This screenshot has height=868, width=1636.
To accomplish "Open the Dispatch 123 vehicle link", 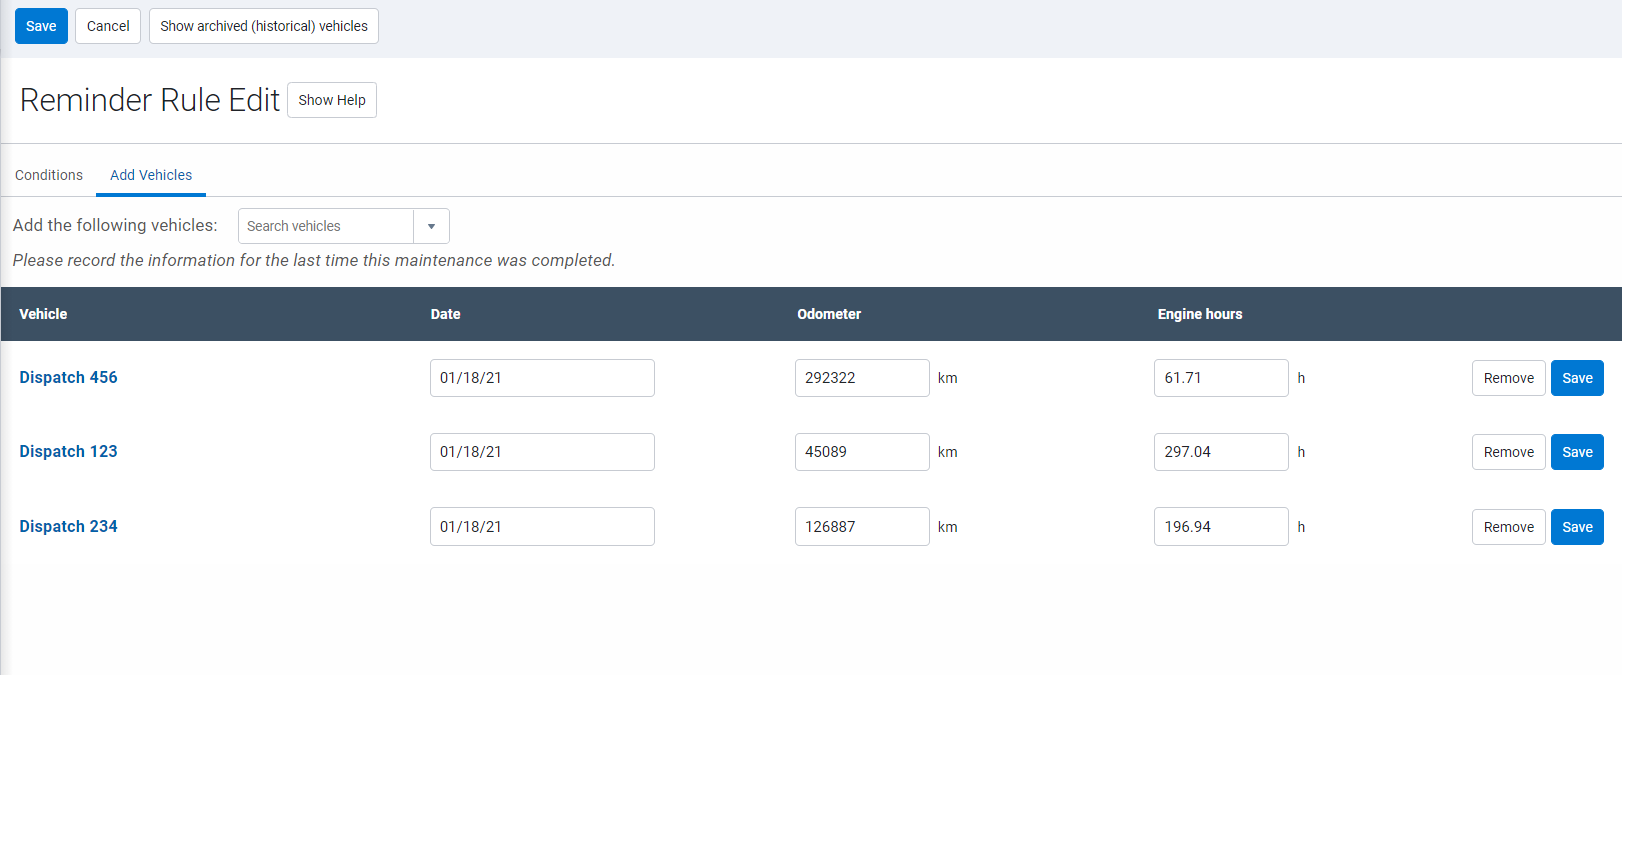I will 68,451.
